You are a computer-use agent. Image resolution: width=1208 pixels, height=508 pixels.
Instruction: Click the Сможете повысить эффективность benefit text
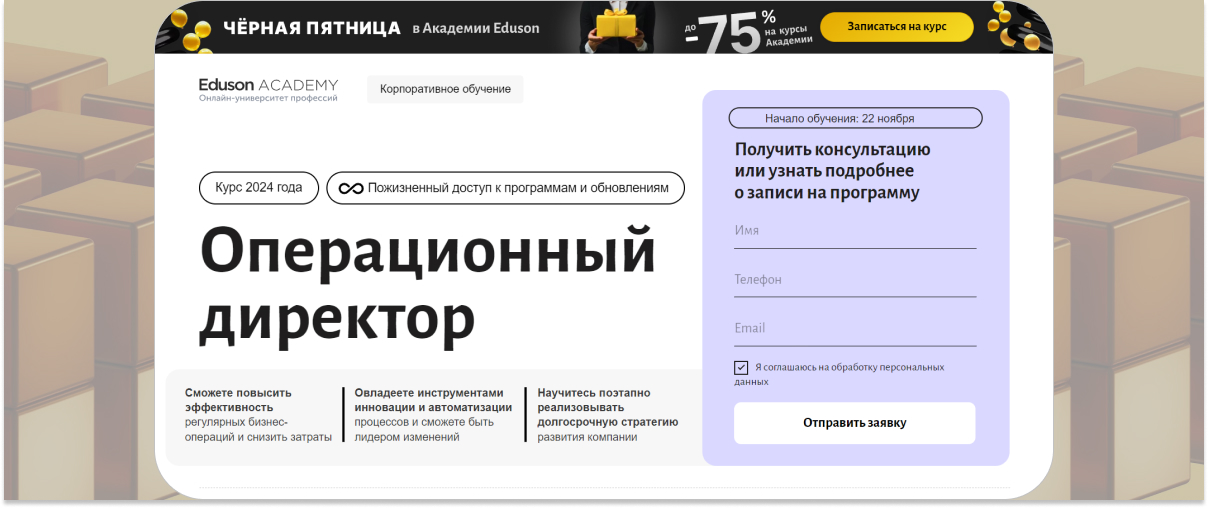258,415
